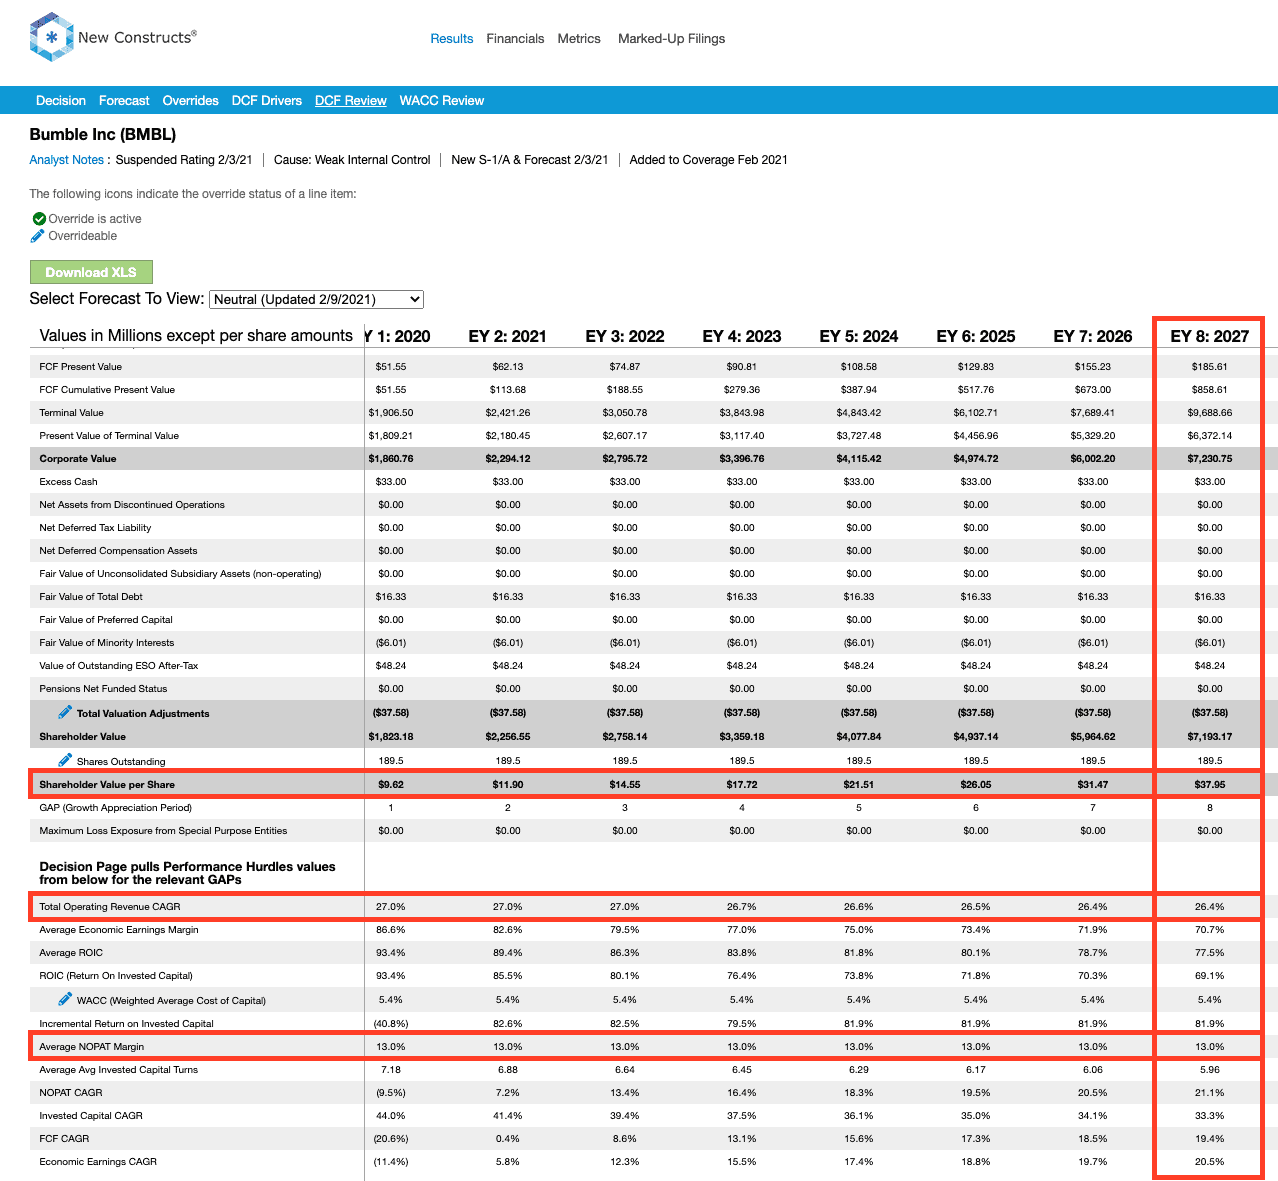Click the 26.4% revenue CAGR in 2027 column
Image resolution: width=1278 pixels, height=1181 pixels.
pyautogui.click(x=1210, y=907)
